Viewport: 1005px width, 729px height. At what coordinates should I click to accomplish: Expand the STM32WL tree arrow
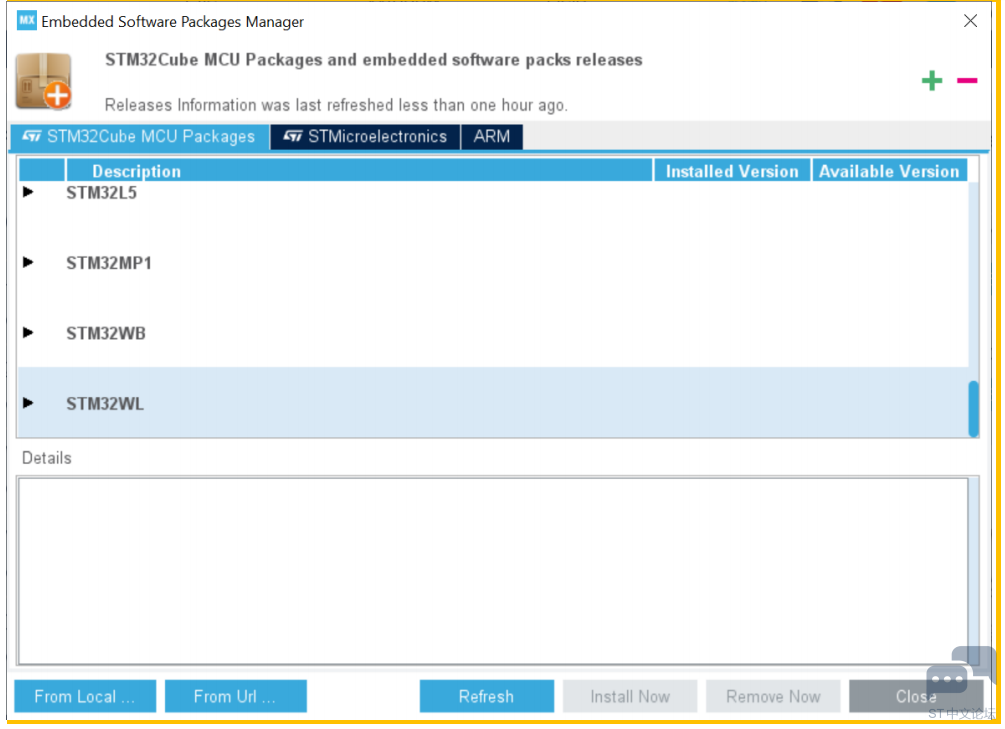(x=28, y=403)
